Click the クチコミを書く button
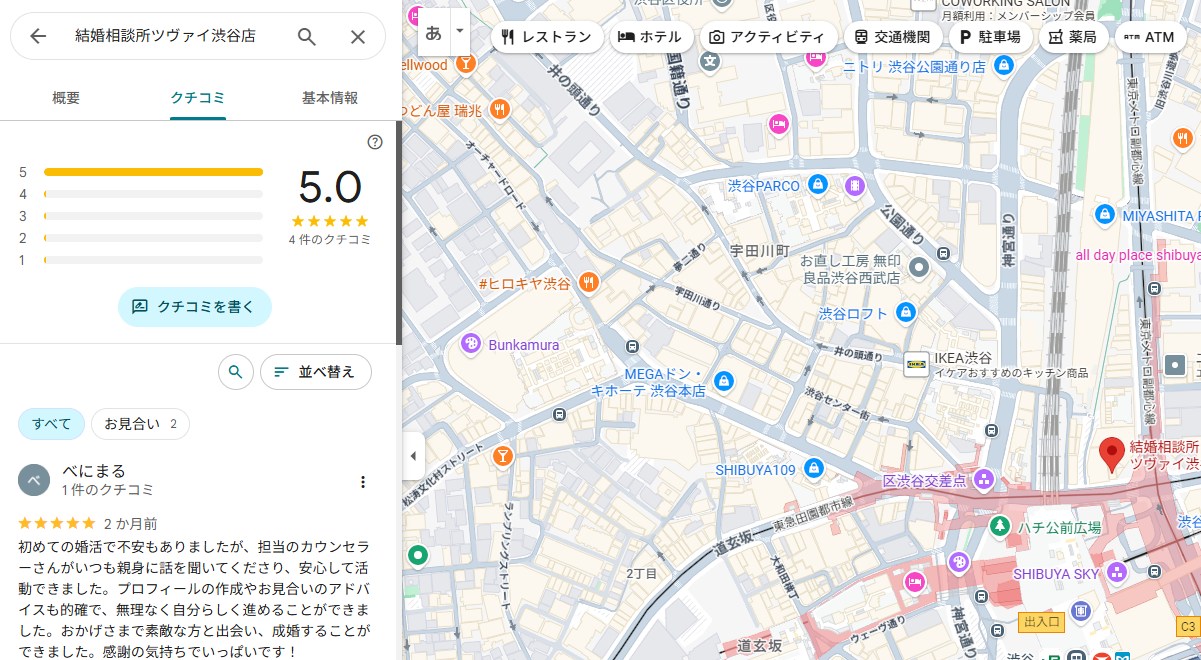 click(x=194, y=307)
